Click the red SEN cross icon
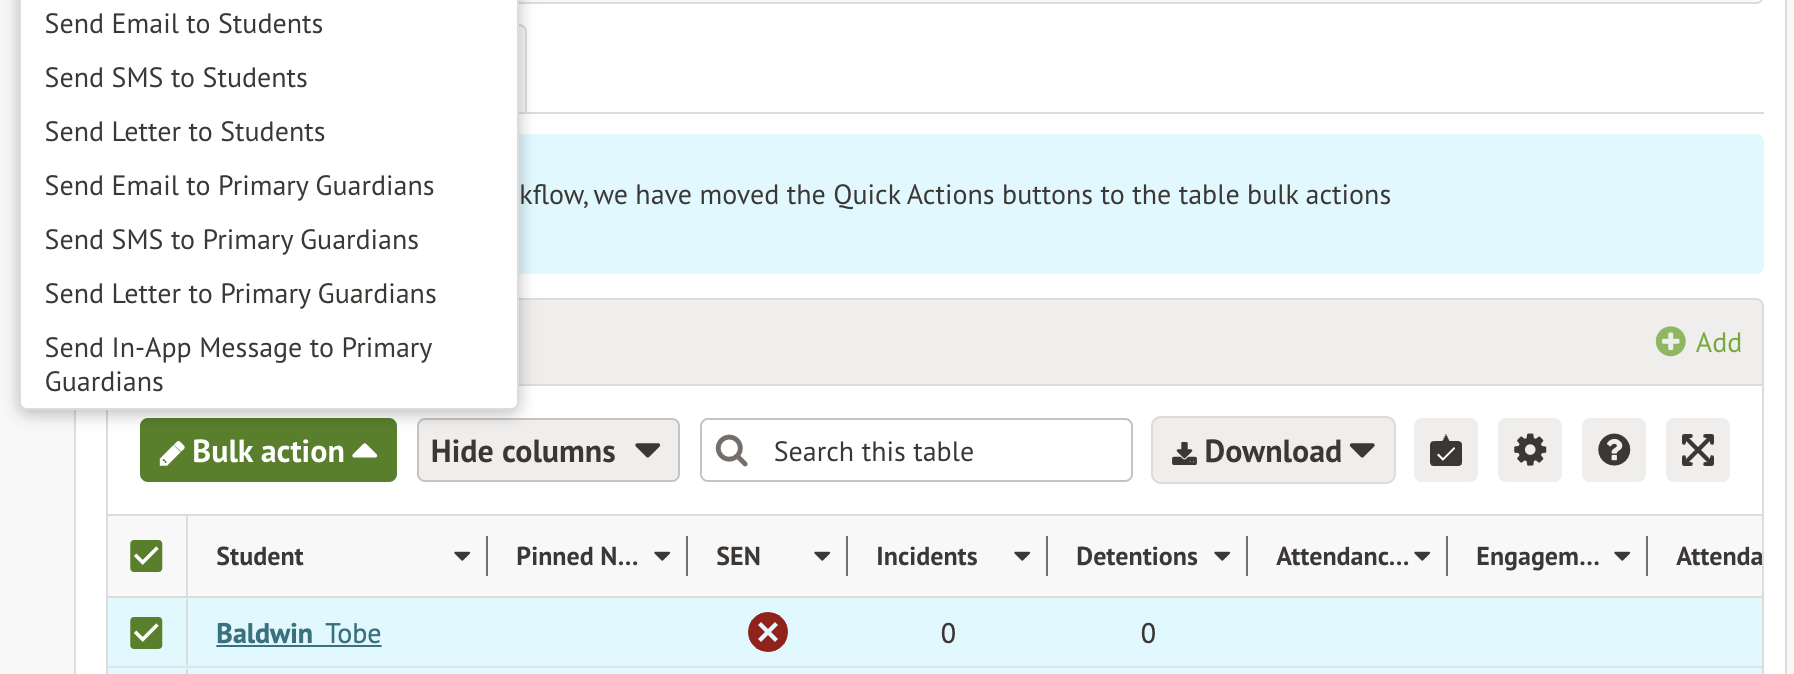Viewport: 1794px width, 674px height. coord(767,633)
